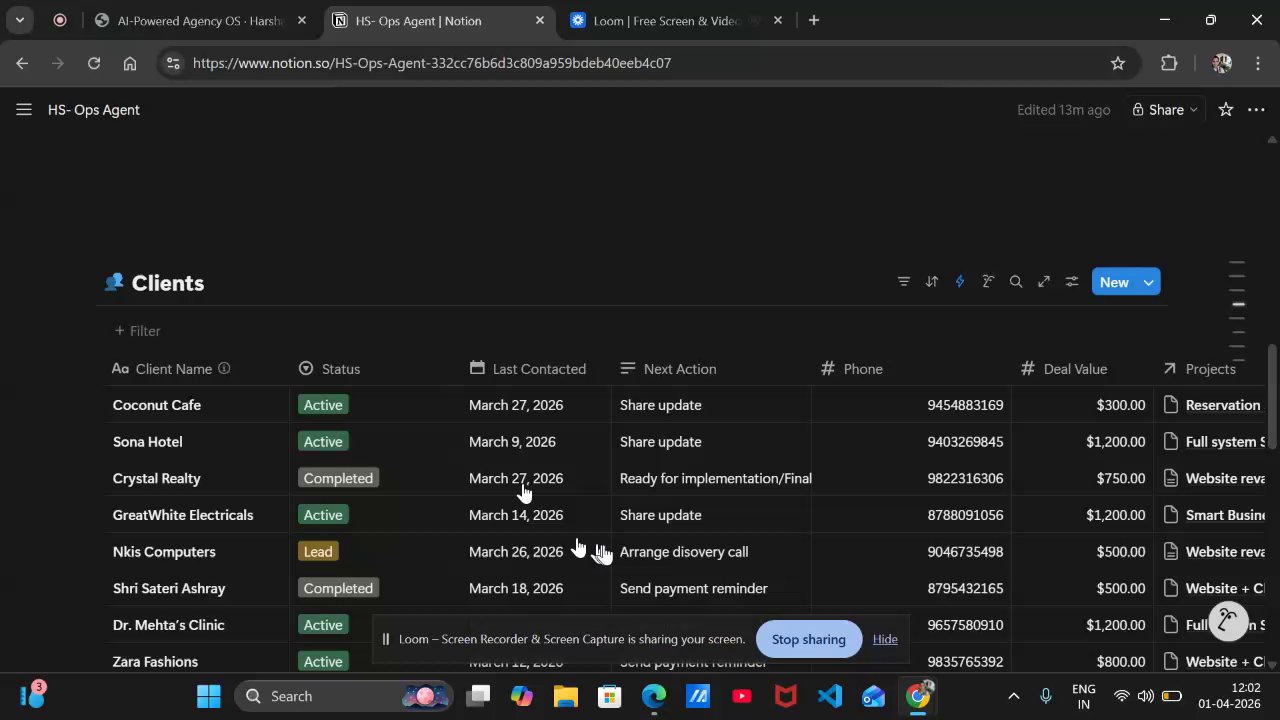Screen dimensions: 1280x720
Task: Click Stop sharing in the Loom bar
Action: click(x=809, y=639)
